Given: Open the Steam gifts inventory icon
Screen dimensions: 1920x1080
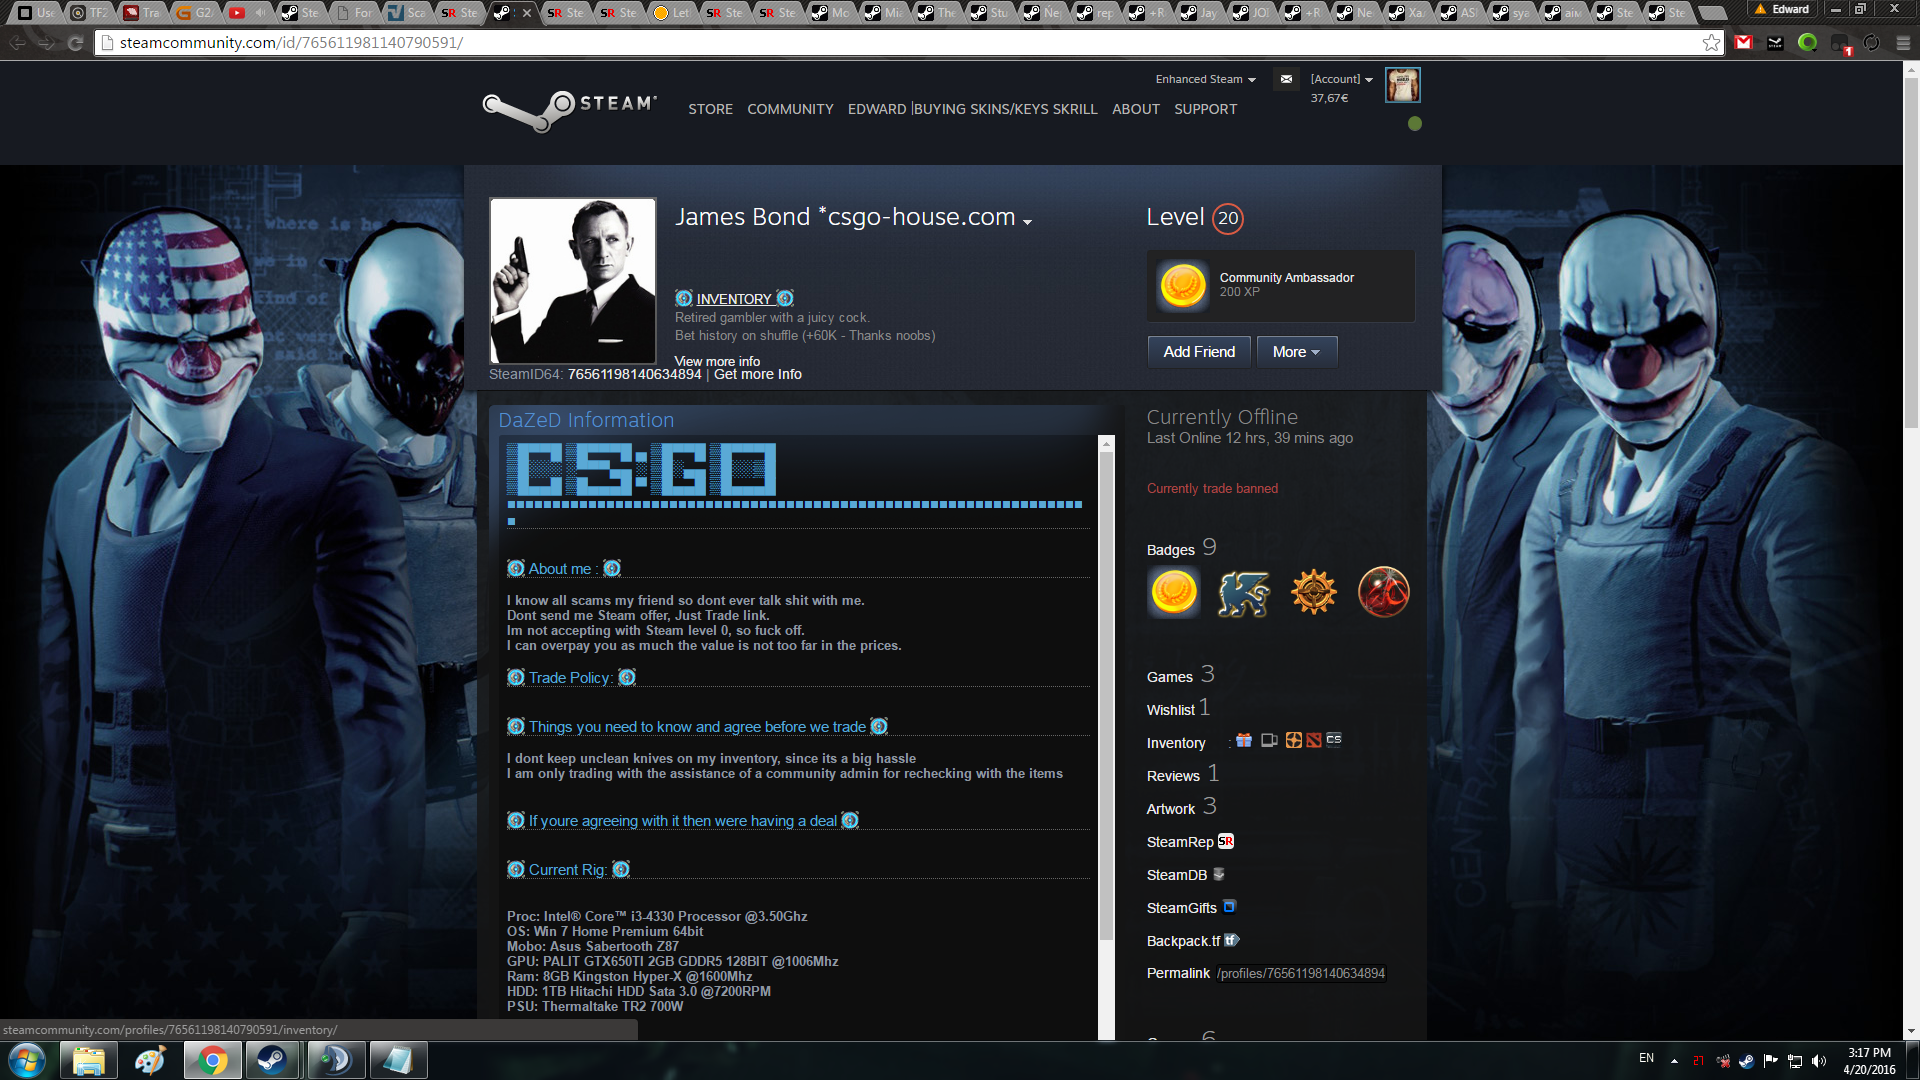Looking at the screenshot, I should tap(1244, 740).
